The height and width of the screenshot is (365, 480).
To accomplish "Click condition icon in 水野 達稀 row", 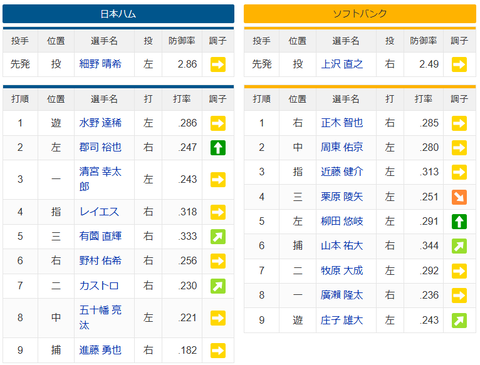I will pos(218,123).
